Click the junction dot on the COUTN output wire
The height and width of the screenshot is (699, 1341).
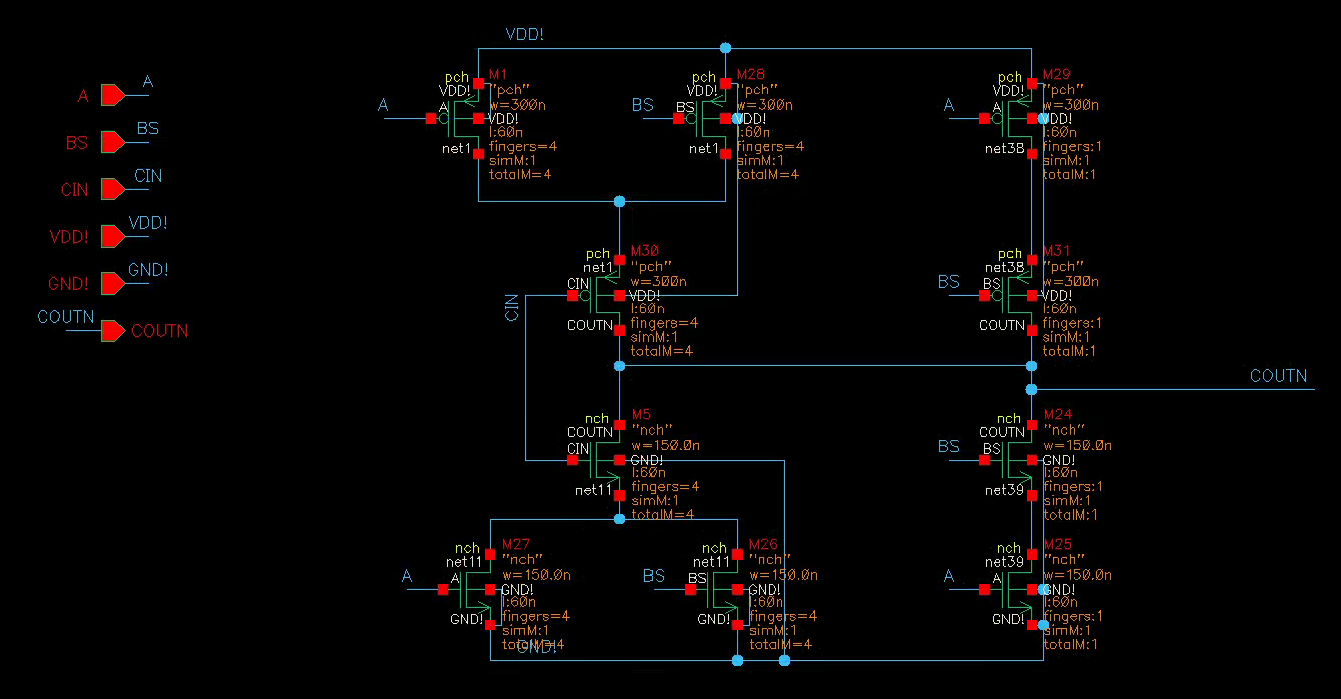tap(1031, 389)
